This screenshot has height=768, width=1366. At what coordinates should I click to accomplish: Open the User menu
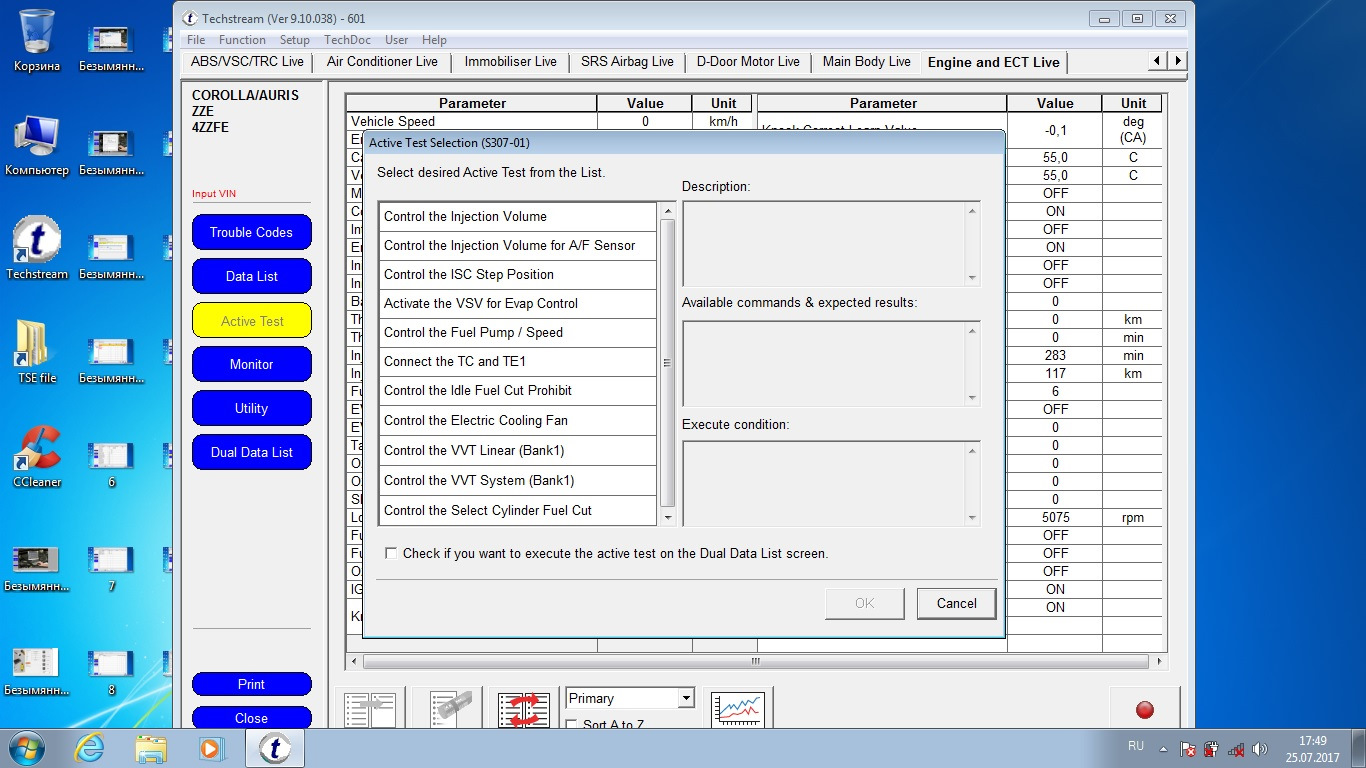point(397,40)
